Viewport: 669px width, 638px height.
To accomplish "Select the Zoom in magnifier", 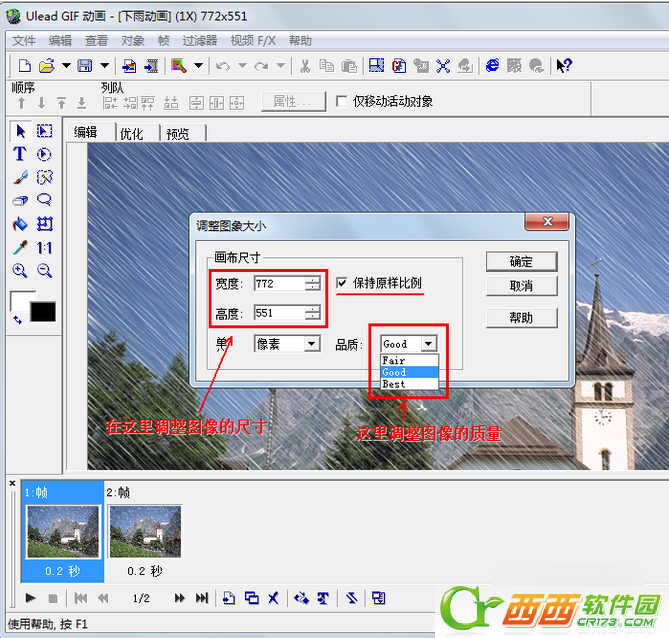I will coord(20,270).
